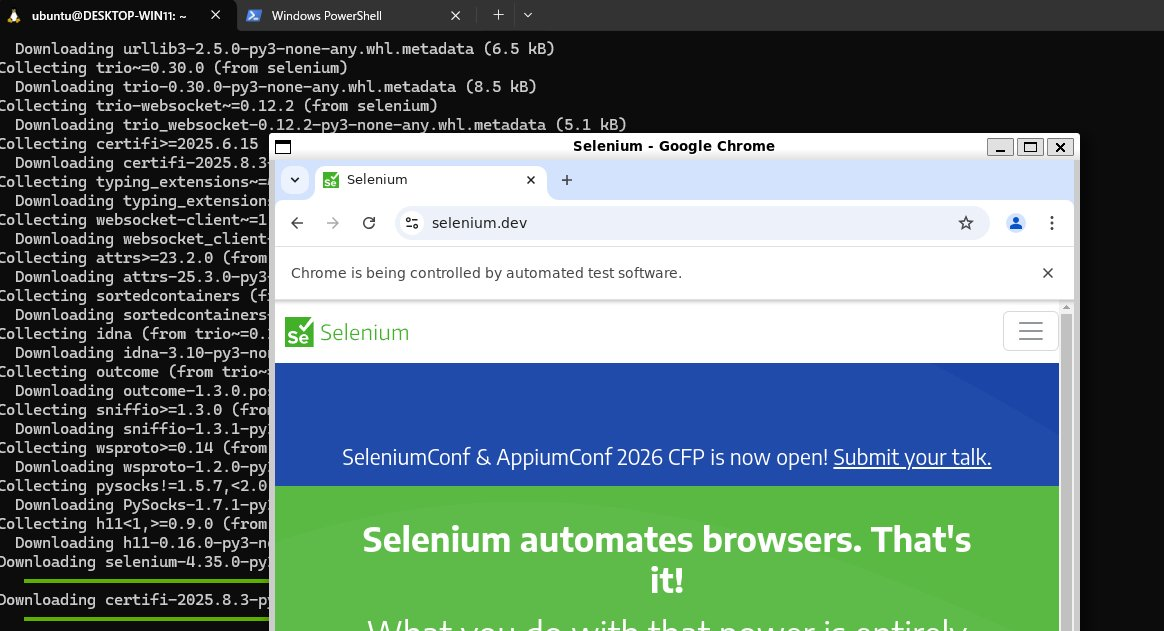
Task: Select the Selenium browser tab
Action: tap(431, 180)
